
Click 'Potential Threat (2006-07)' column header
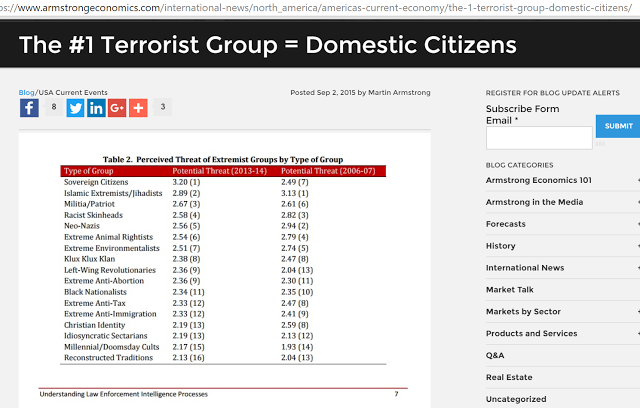click(x=328, y=171)
